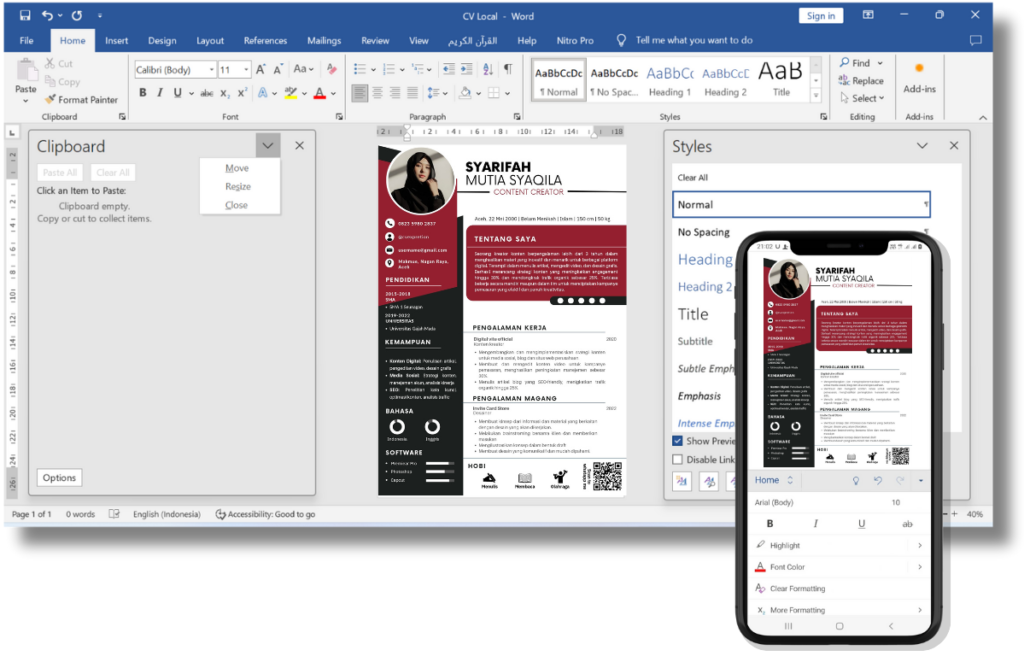Click the Paste clipboard icon in the ribbon

point(26,71)
